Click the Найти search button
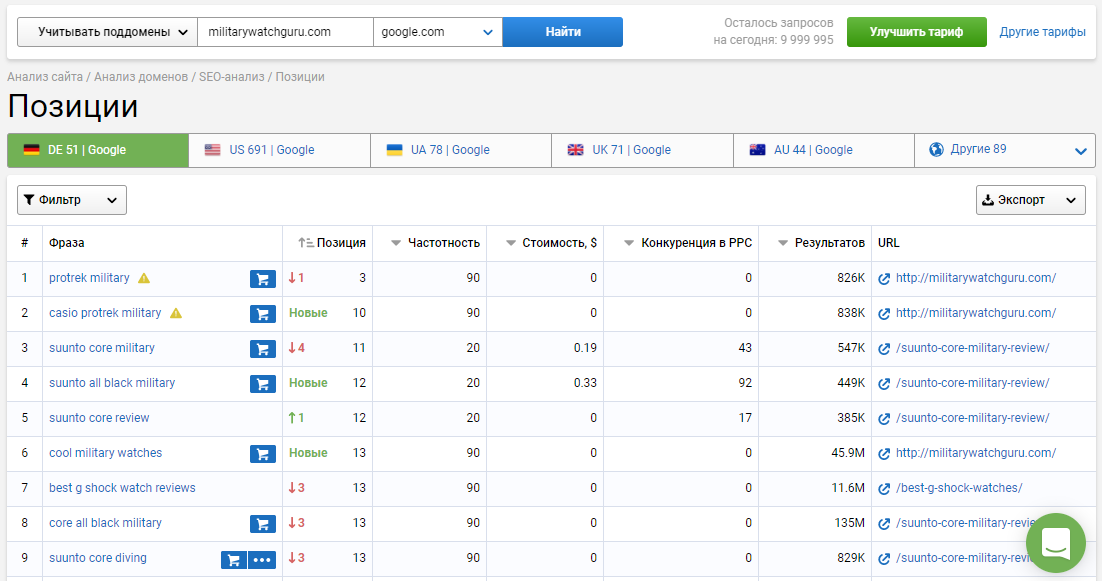The width and height of the screenshot is (1102, 581). coord(563,32)
